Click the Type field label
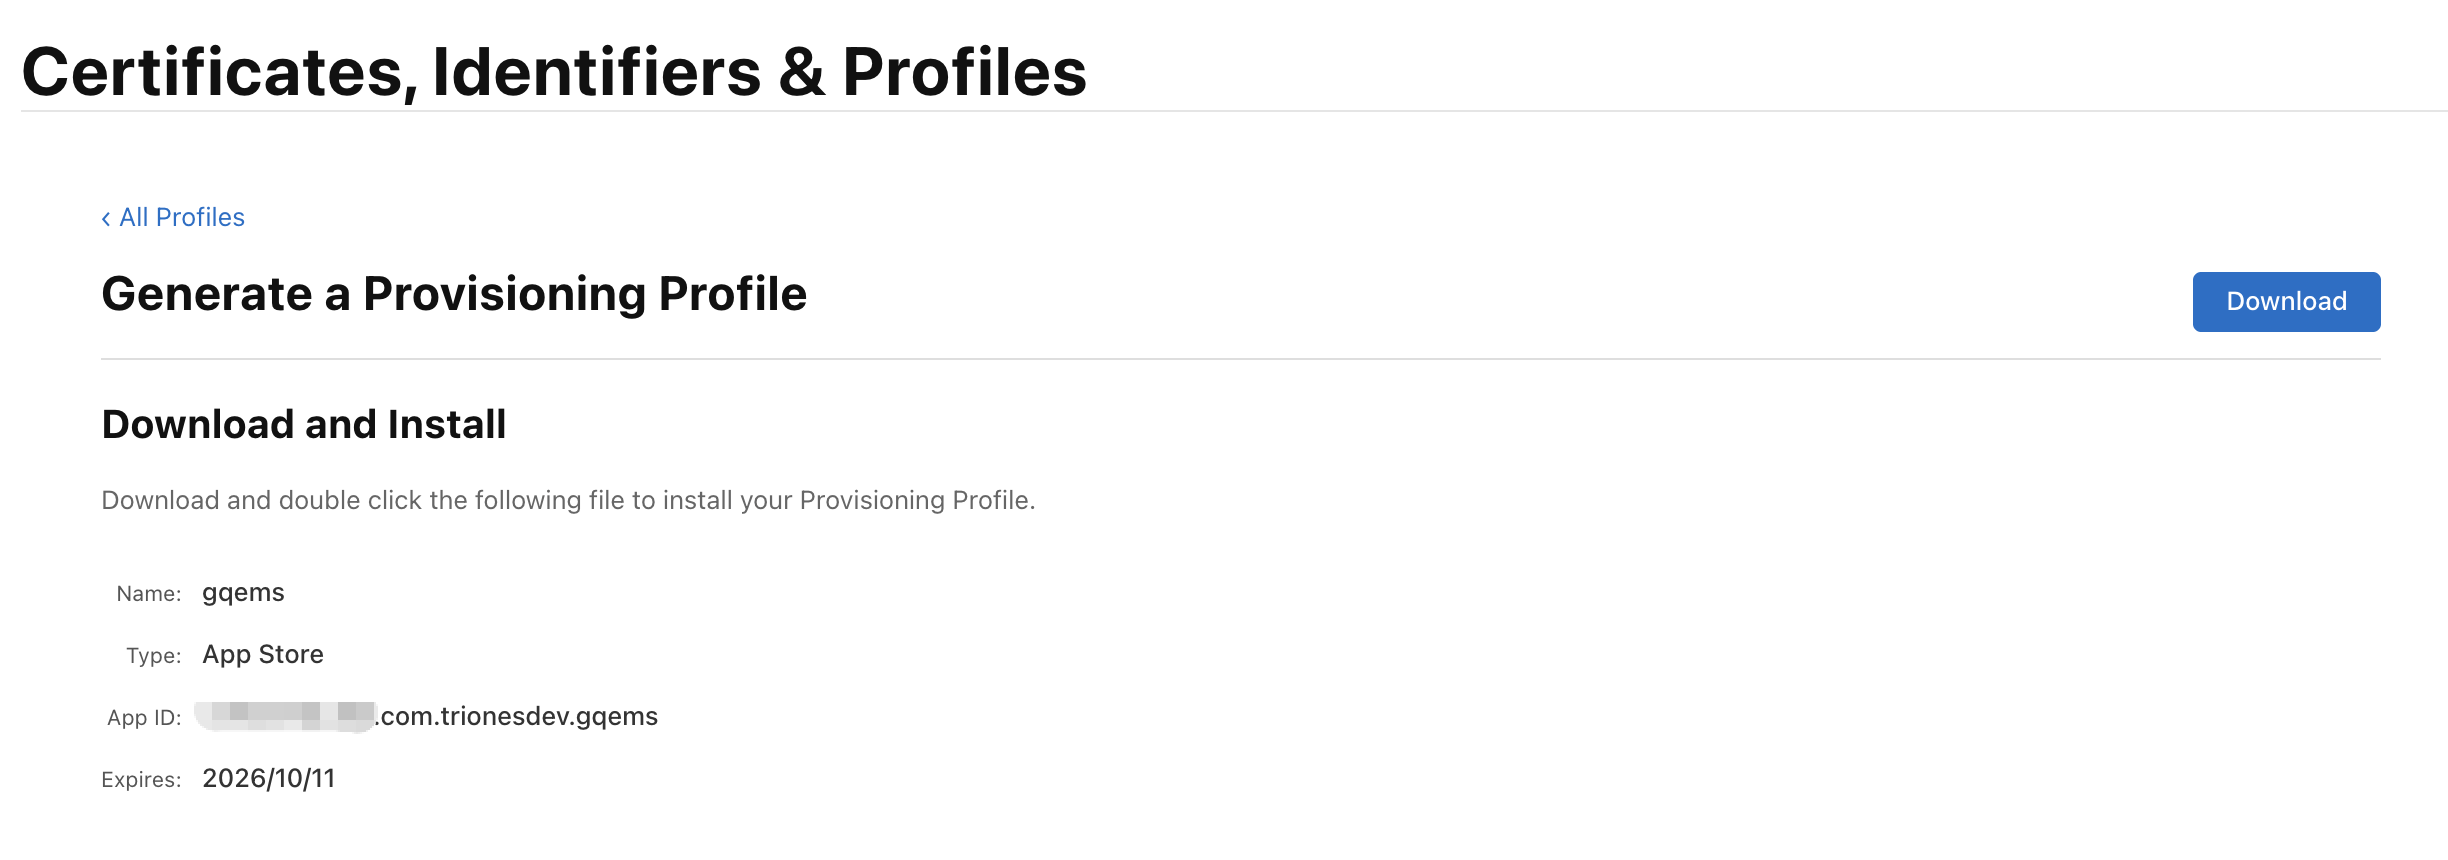 [153, 656]
